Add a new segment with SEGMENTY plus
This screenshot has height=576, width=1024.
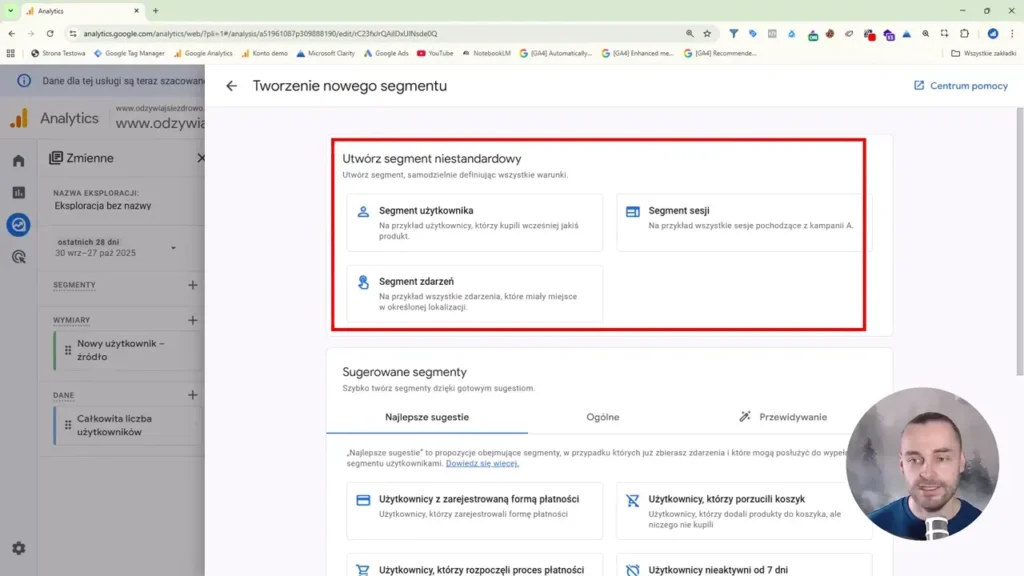click(192, 285)
